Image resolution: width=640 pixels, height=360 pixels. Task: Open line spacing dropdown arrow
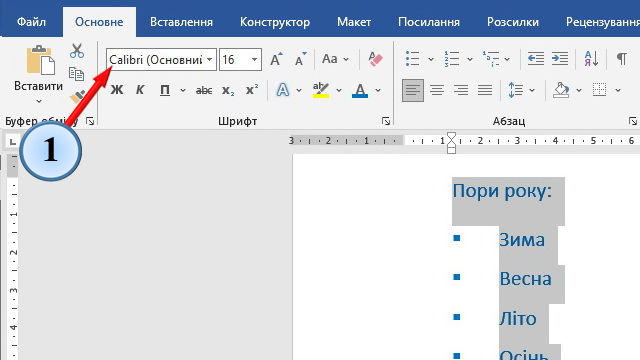pyautogui.click(x=532, y=90)
